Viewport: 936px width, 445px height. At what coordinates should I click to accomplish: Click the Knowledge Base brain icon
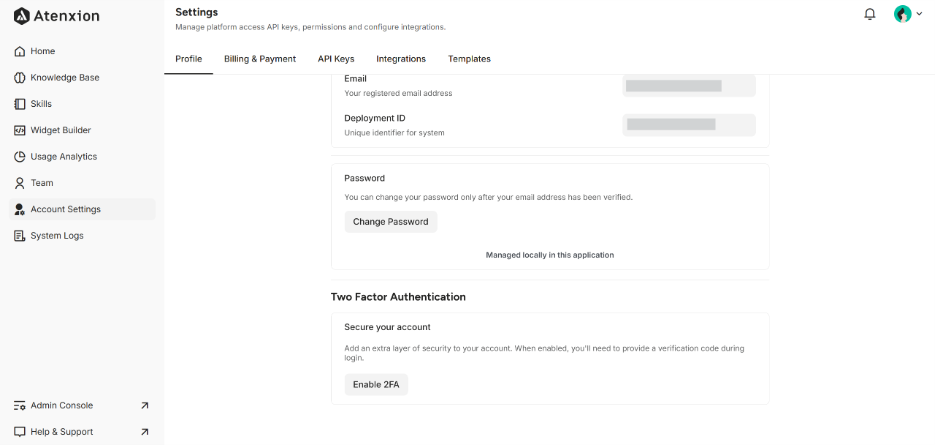click(x=20, y=78)
